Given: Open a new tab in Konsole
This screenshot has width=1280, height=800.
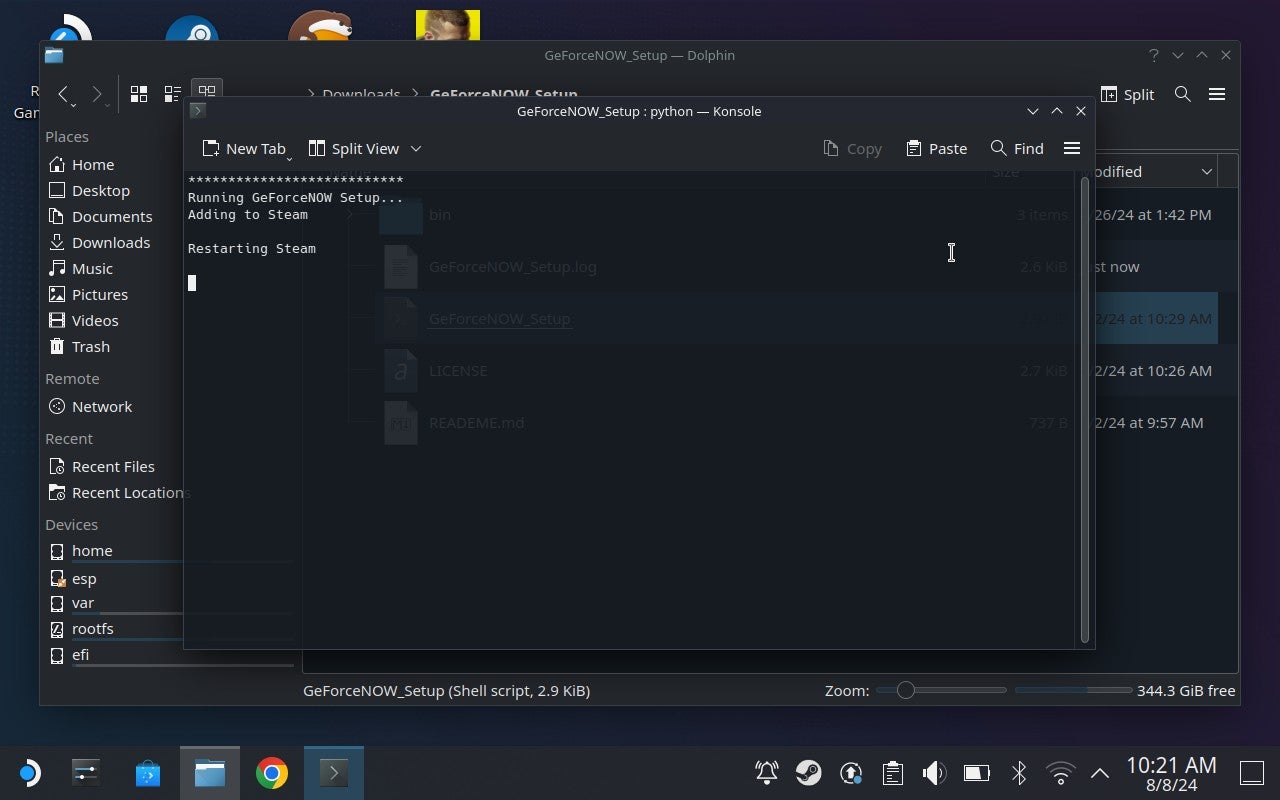Looking at the screenshot, I should pyautogui.click(x=245, y=148).
